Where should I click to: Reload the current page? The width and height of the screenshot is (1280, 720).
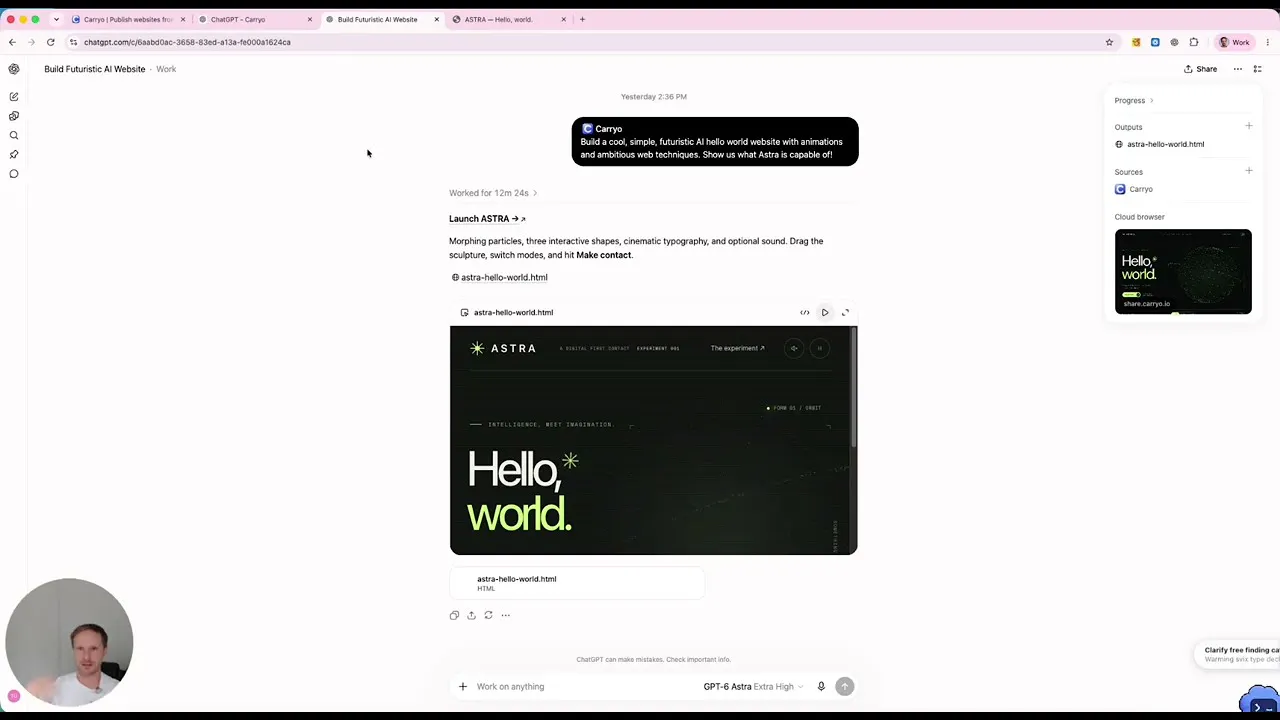pos(50,42)
